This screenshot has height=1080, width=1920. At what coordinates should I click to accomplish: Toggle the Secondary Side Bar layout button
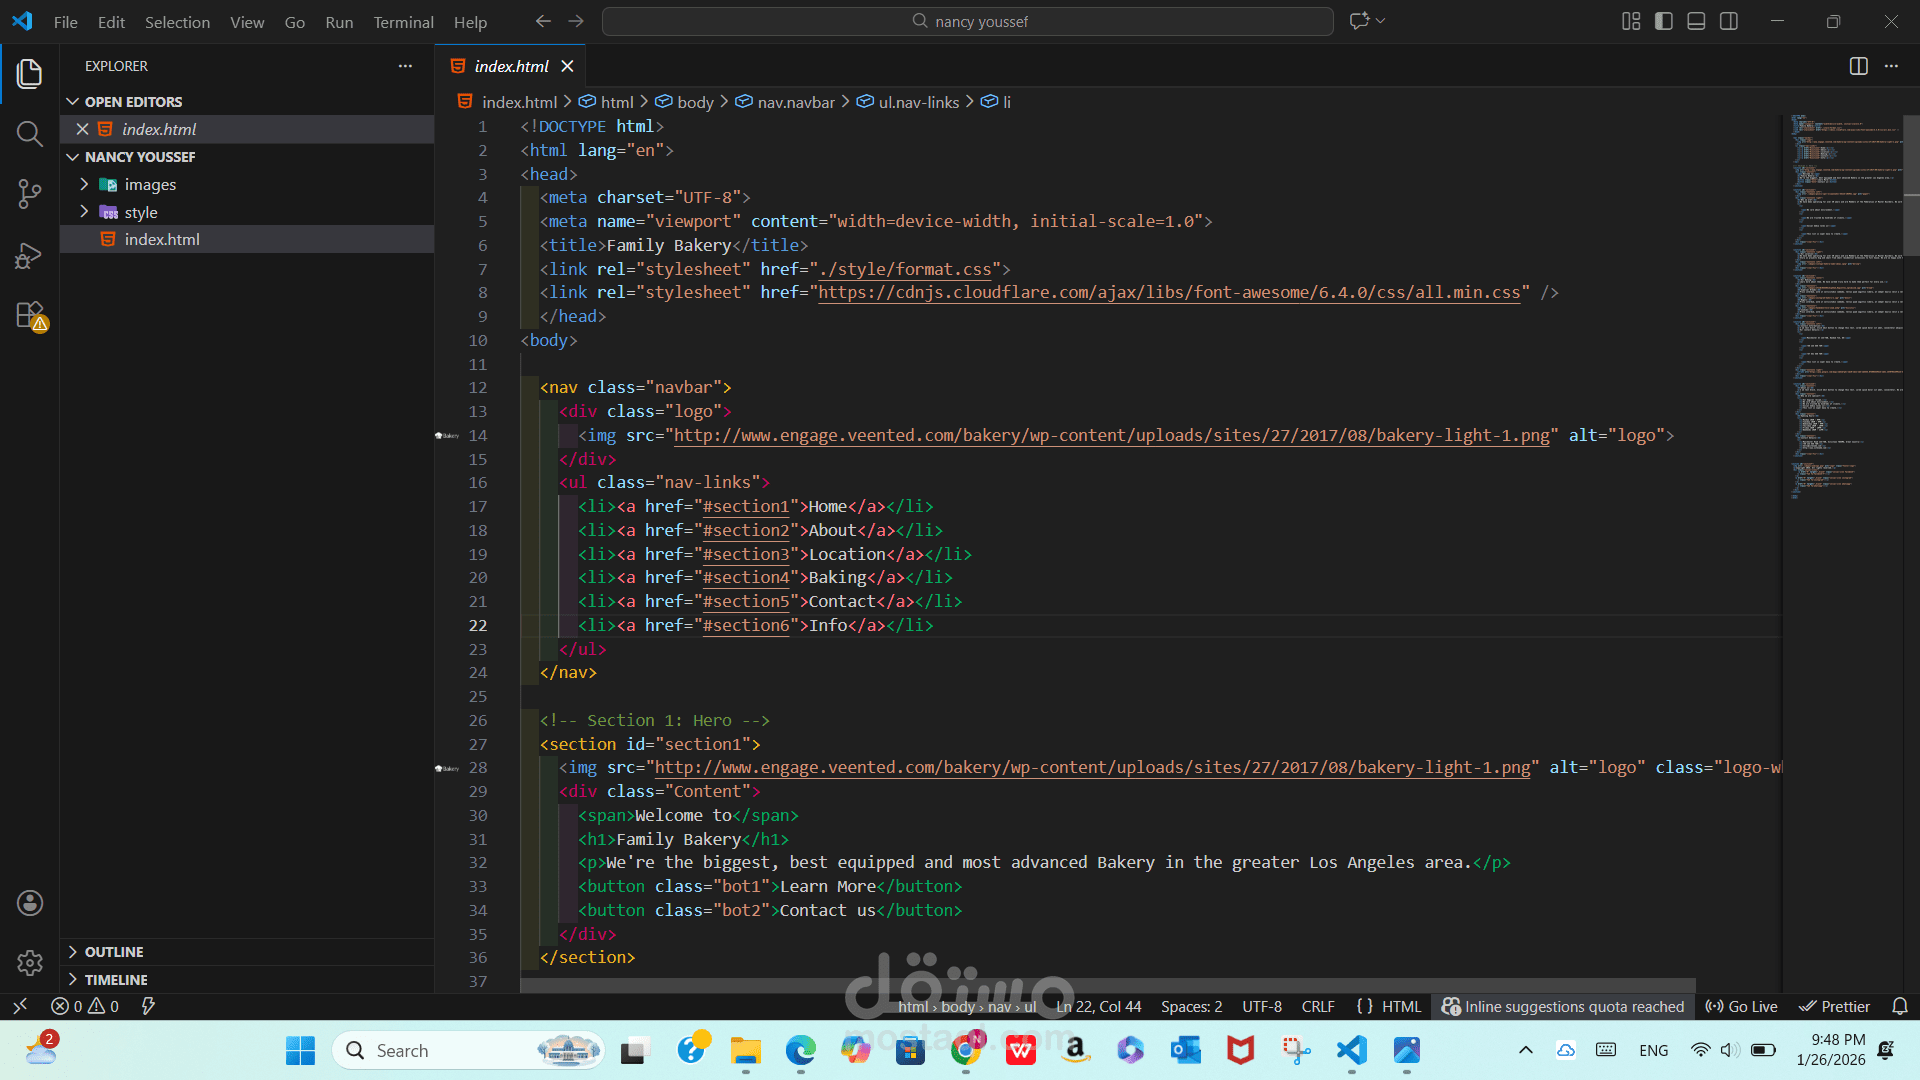pyautogui.click(x=1729, y=21)
